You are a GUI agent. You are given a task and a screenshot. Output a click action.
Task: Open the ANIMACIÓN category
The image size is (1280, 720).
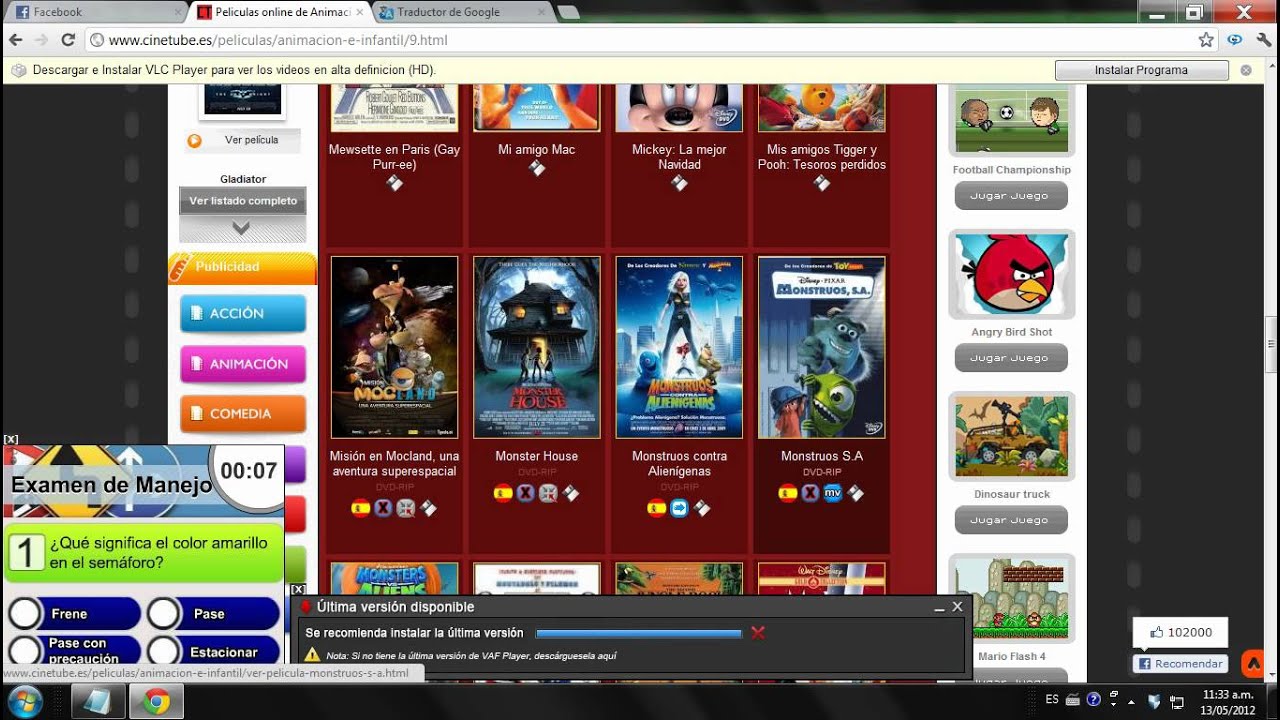tap(243, 364)
